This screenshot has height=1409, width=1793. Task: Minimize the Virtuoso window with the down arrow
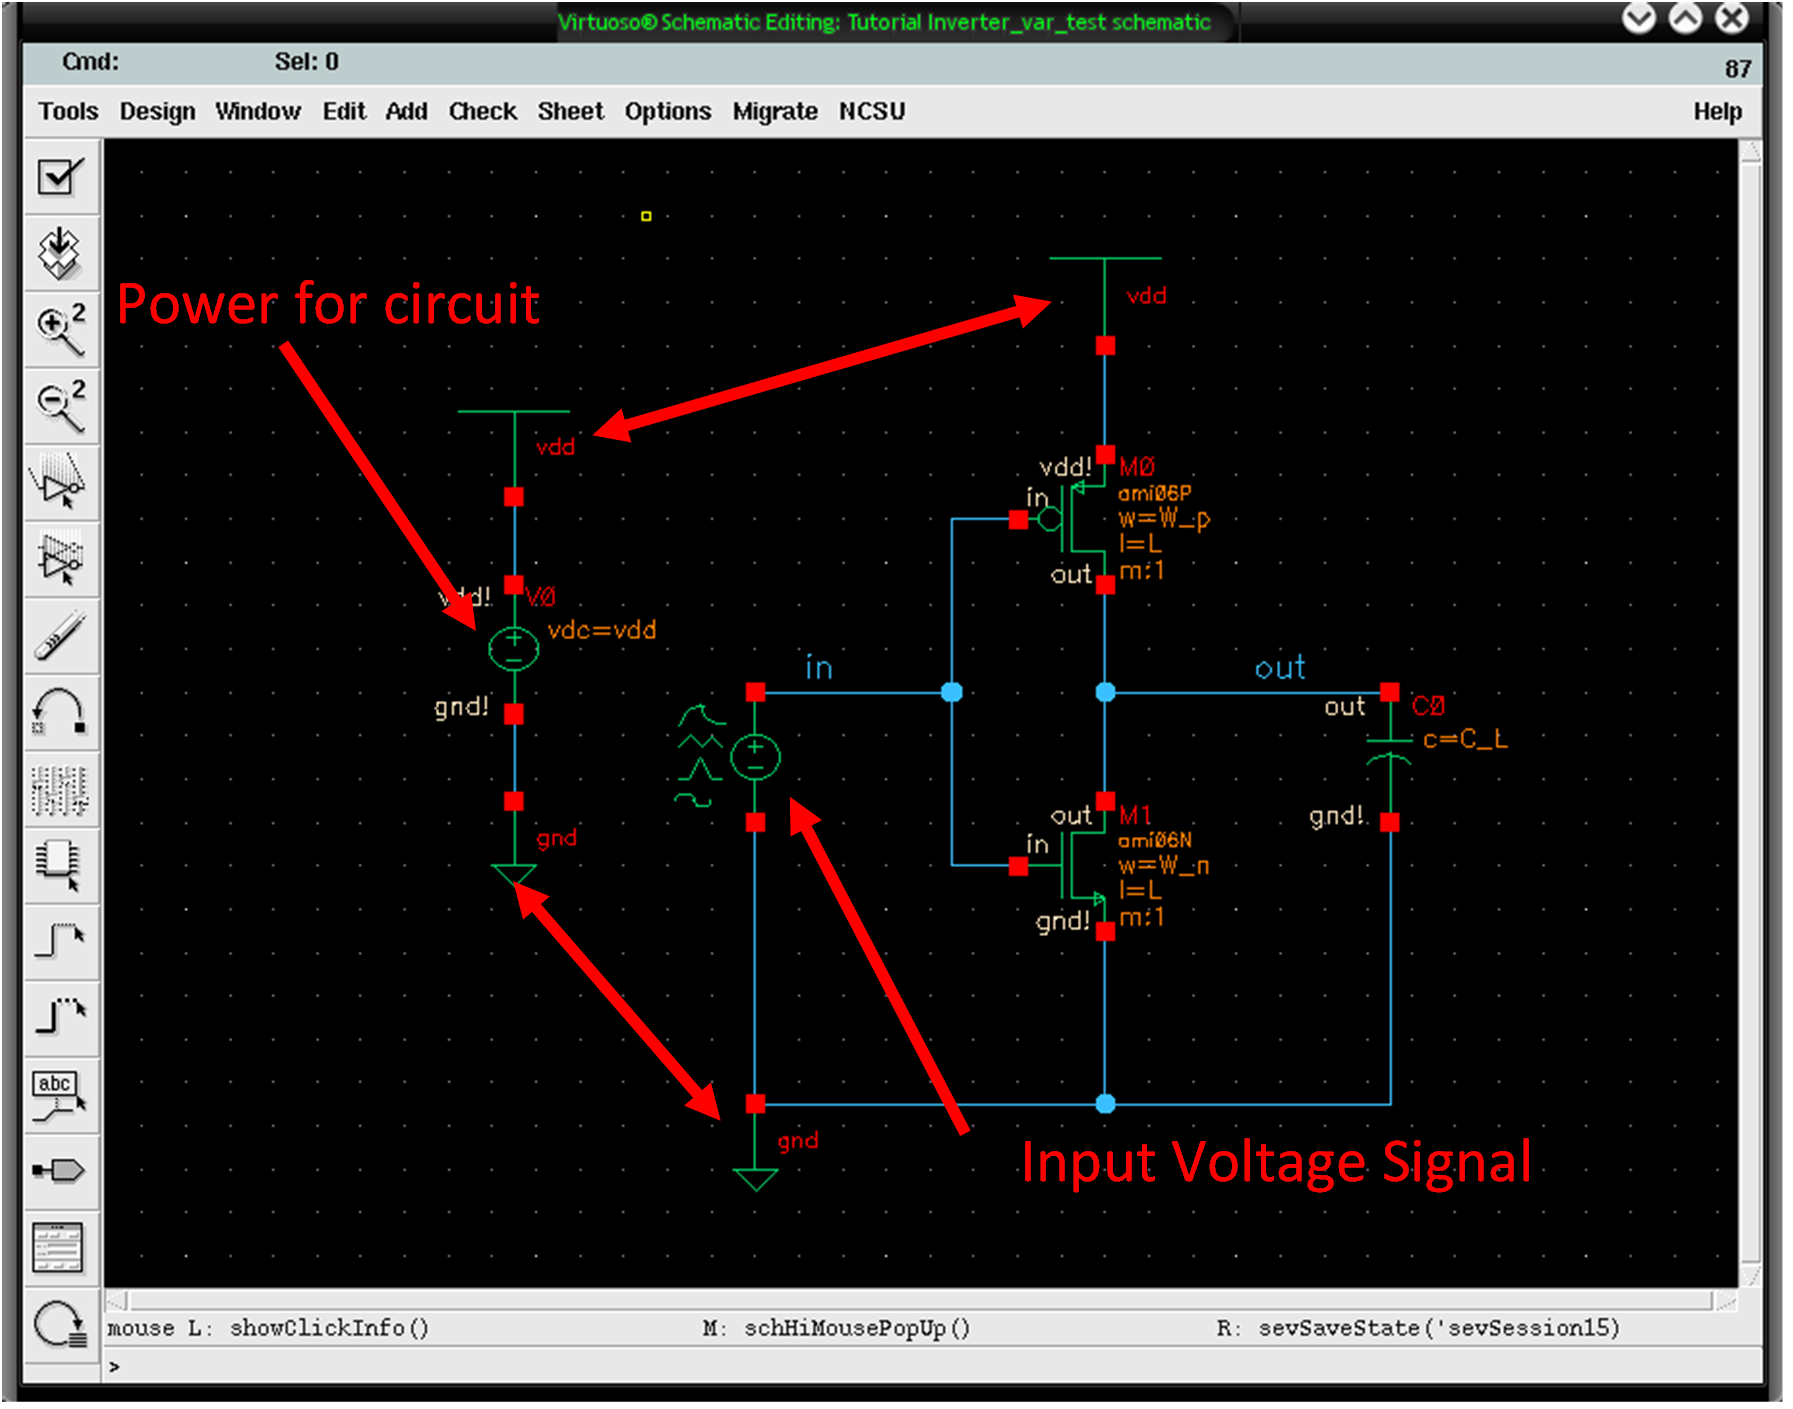(1639, 18)
